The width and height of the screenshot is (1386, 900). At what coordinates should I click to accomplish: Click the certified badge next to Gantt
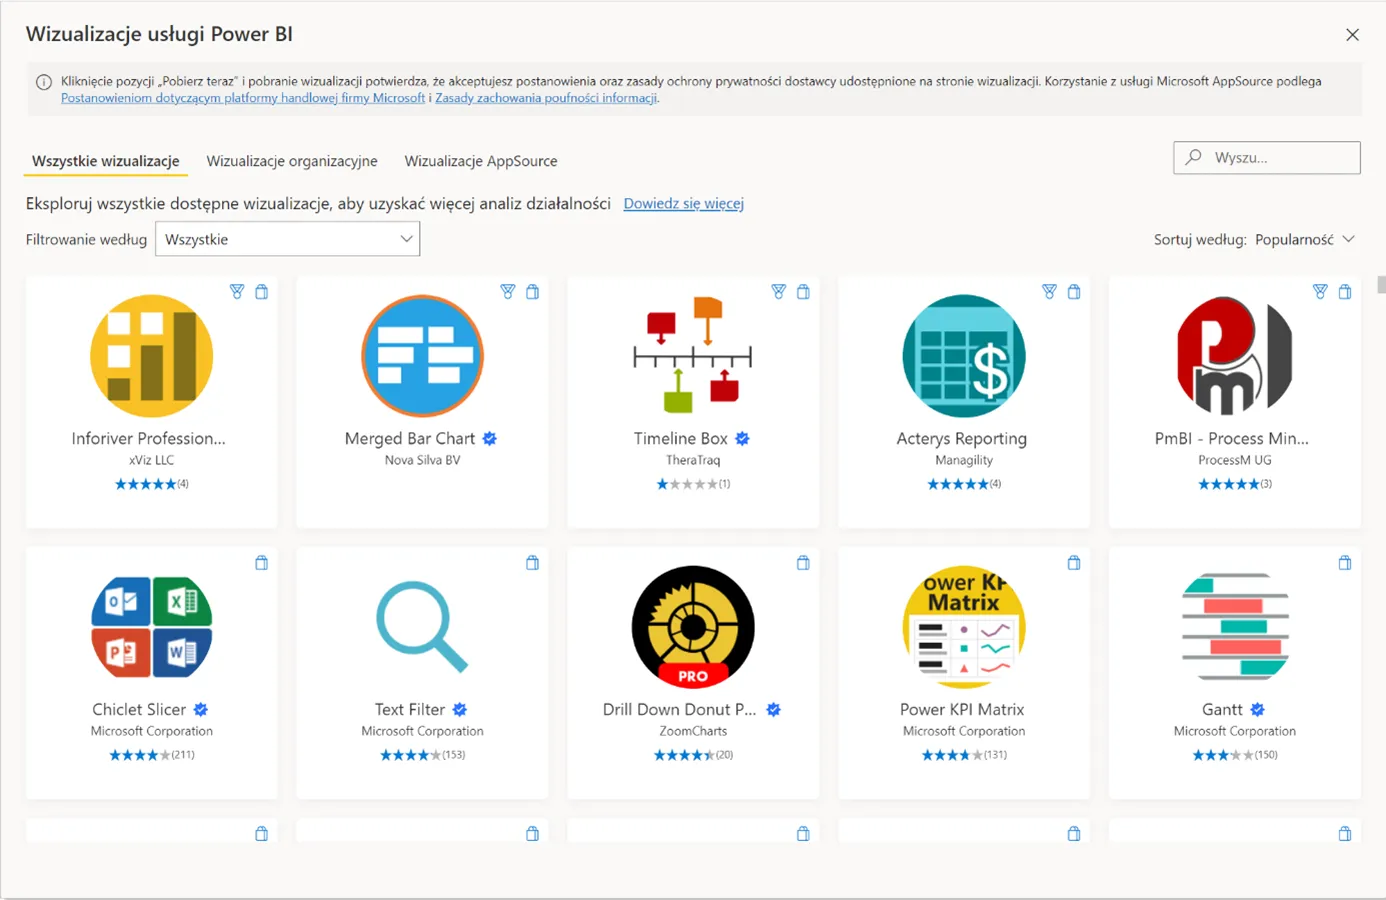pyautogui.click(x=1258, y=709)
